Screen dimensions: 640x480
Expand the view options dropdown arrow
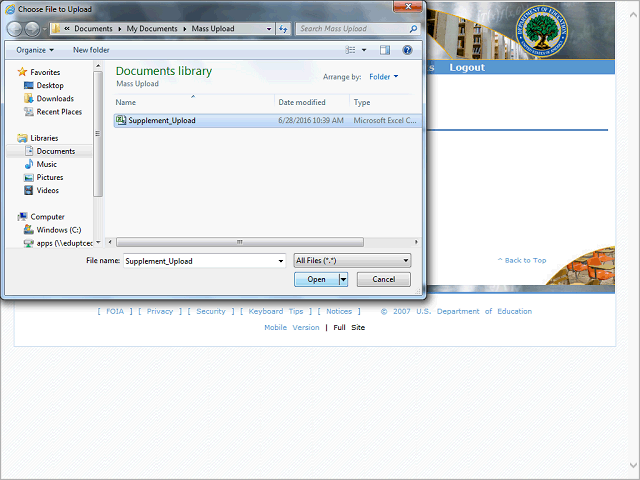coord(364,50)
